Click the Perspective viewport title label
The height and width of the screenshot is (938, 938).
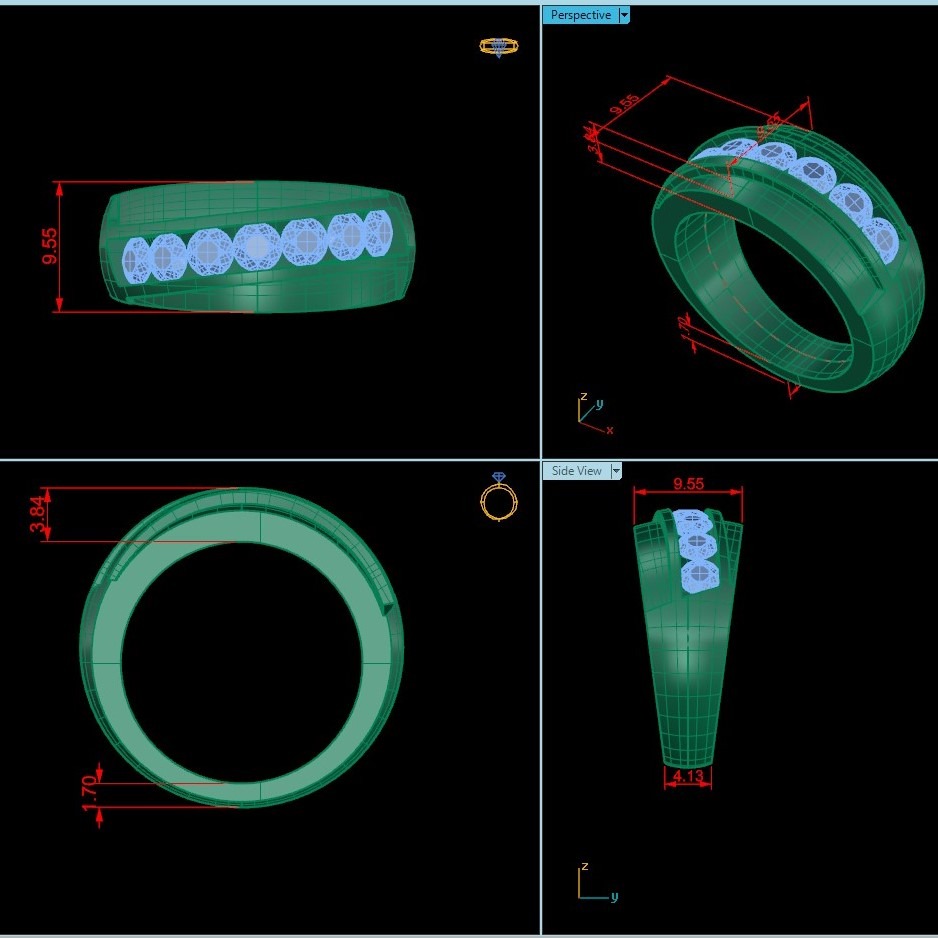pyautogui.click(x=580, y=15)
